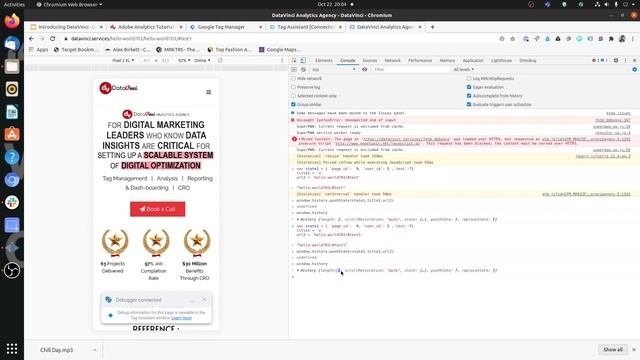Close the Tag Assistant debugger popup

tap(204, 300)
